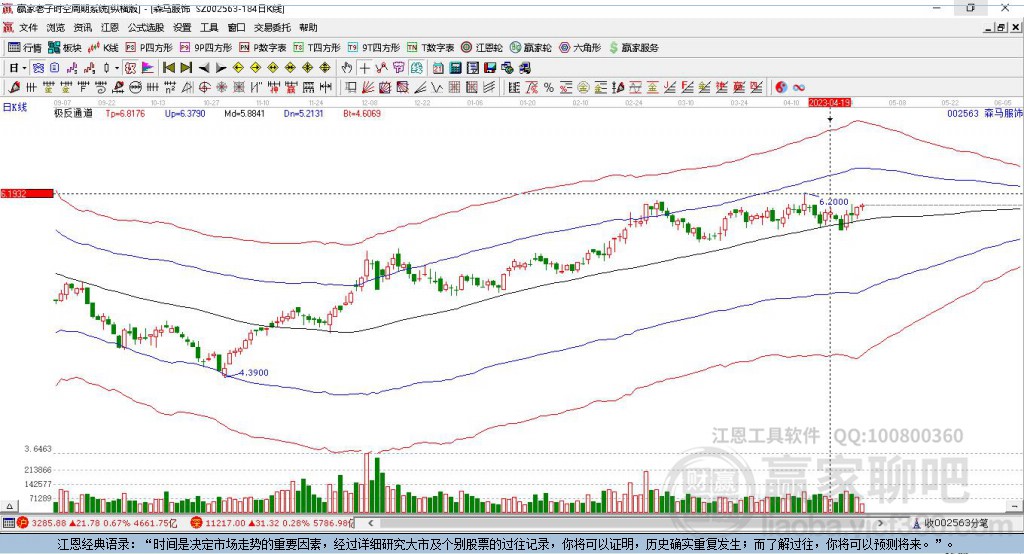Open the 设置 menu
The height and width of the screenshot is (554, 1024).
(182, 27)
